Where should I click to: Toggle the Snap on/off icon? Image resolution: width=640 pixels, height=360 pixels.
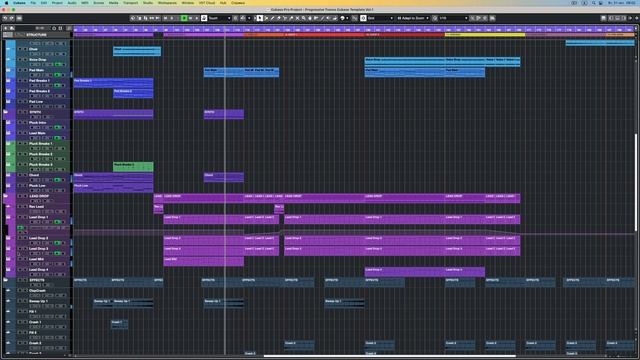click(x=354, y=18)
